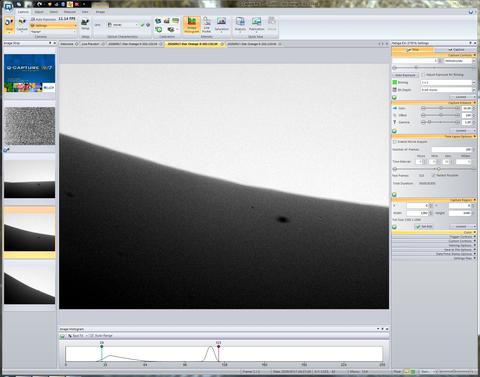This screenshot has width=480, height=377.
Task: Open the Setup icon in the ribbon
Action: (x=85, y=22)
